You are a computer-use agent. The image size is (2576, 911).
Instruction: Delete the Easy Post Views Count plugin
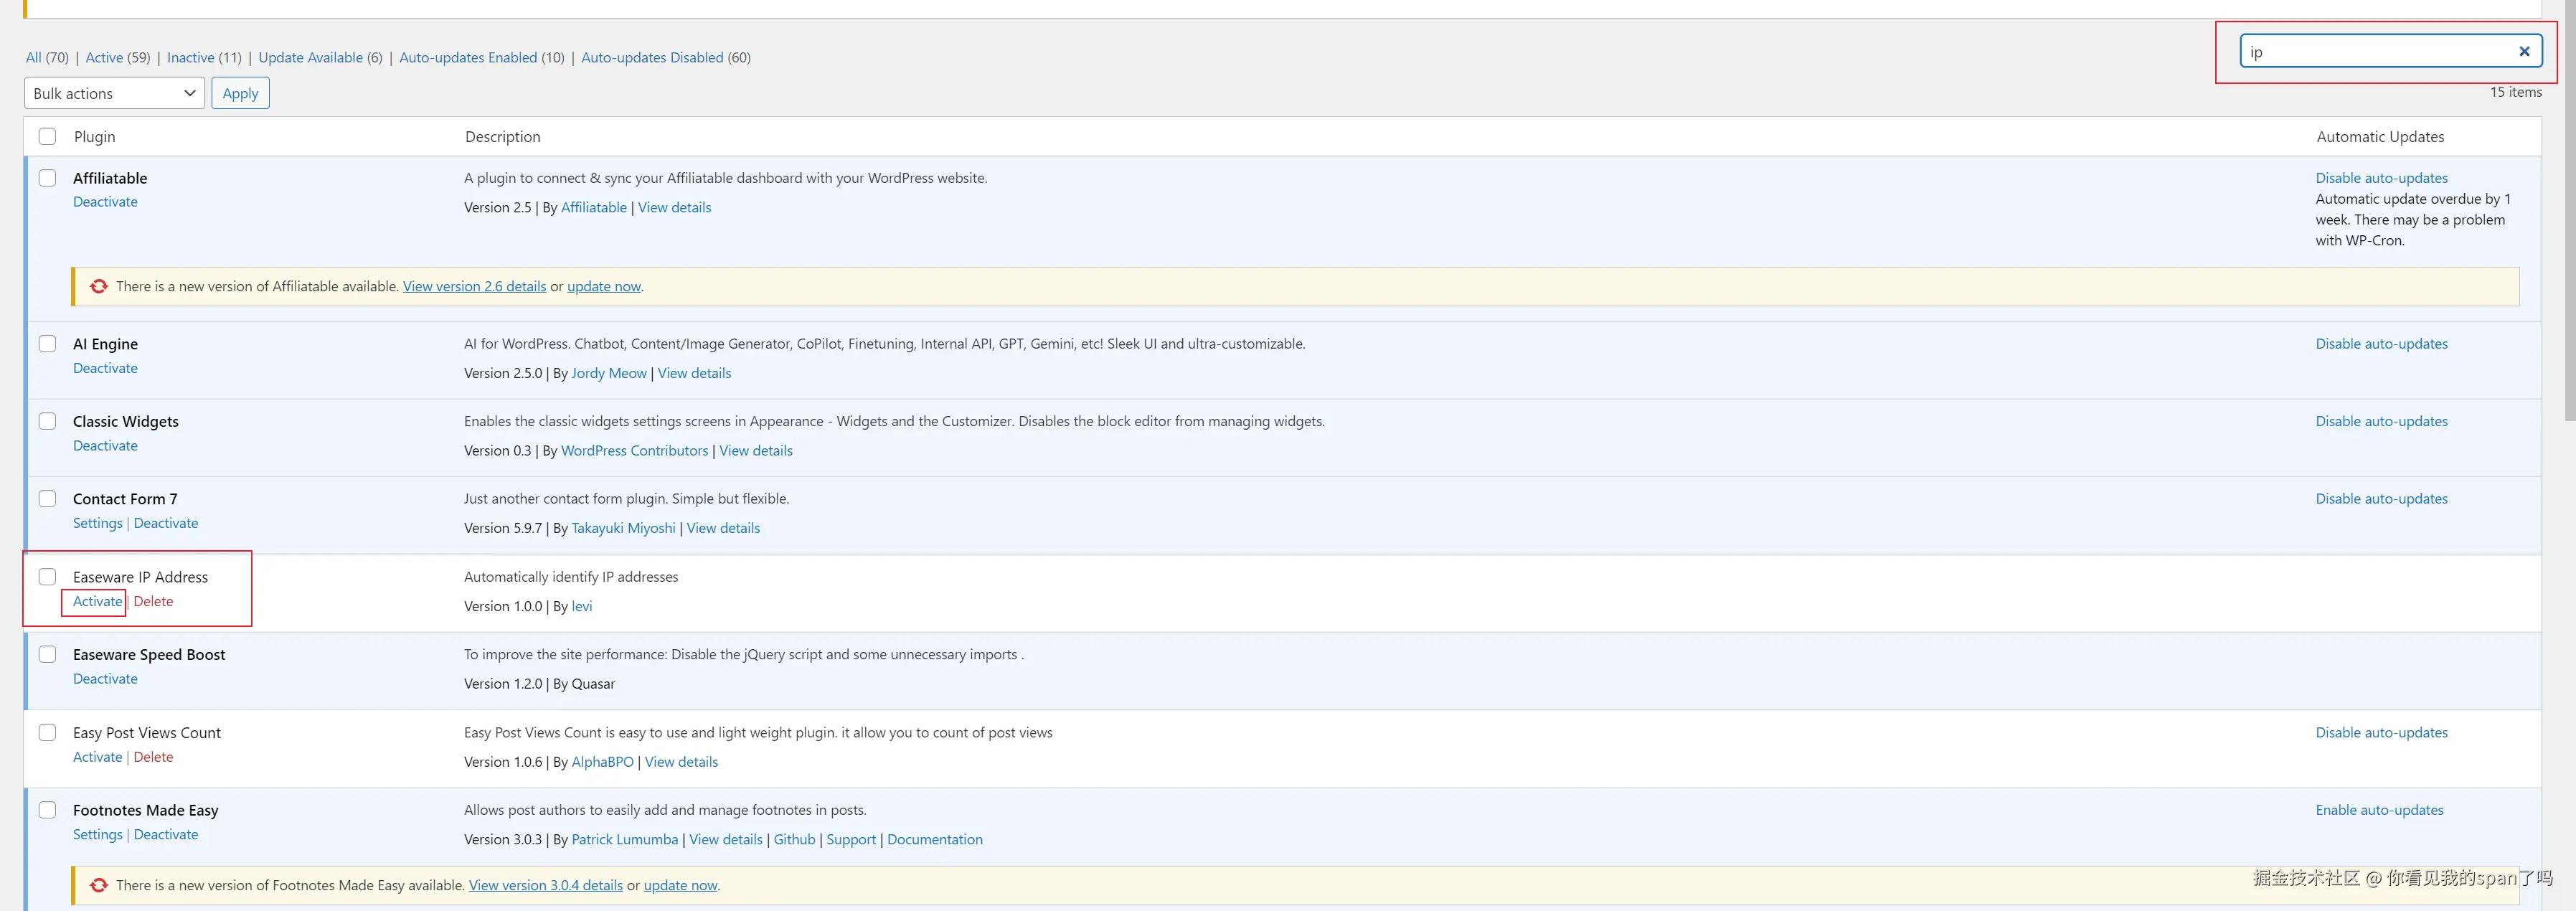click(x=153, y=758)
